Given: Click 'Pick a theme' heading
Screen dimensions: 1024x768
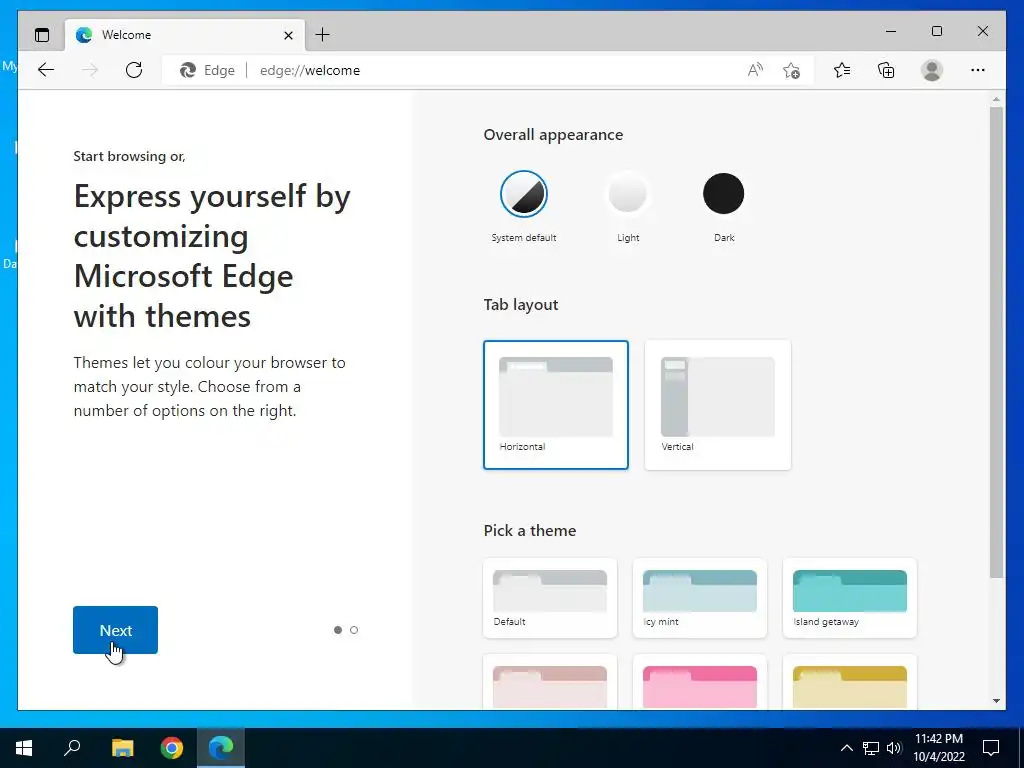Looking at the screenshot, I should coord(530,530).
